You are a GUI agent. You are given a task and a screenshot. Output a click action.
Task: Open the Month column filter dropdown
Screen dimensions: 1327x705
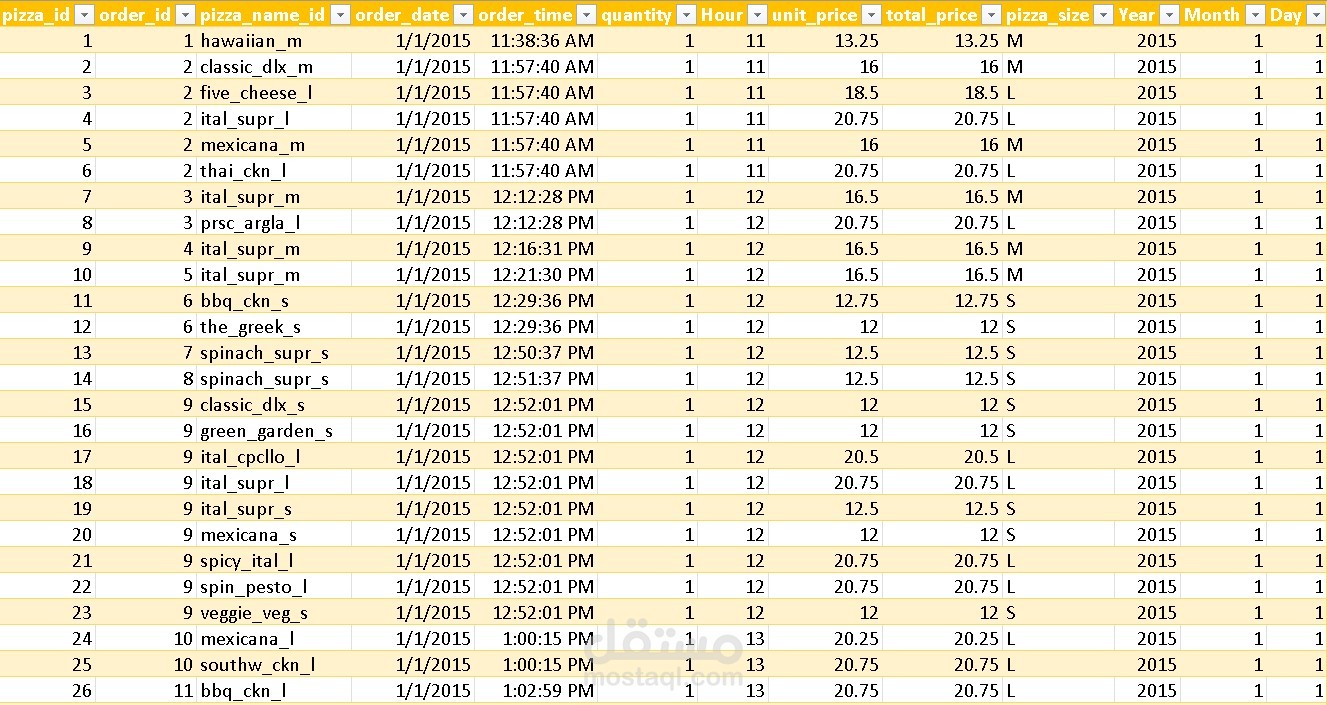coord(1254,15)
